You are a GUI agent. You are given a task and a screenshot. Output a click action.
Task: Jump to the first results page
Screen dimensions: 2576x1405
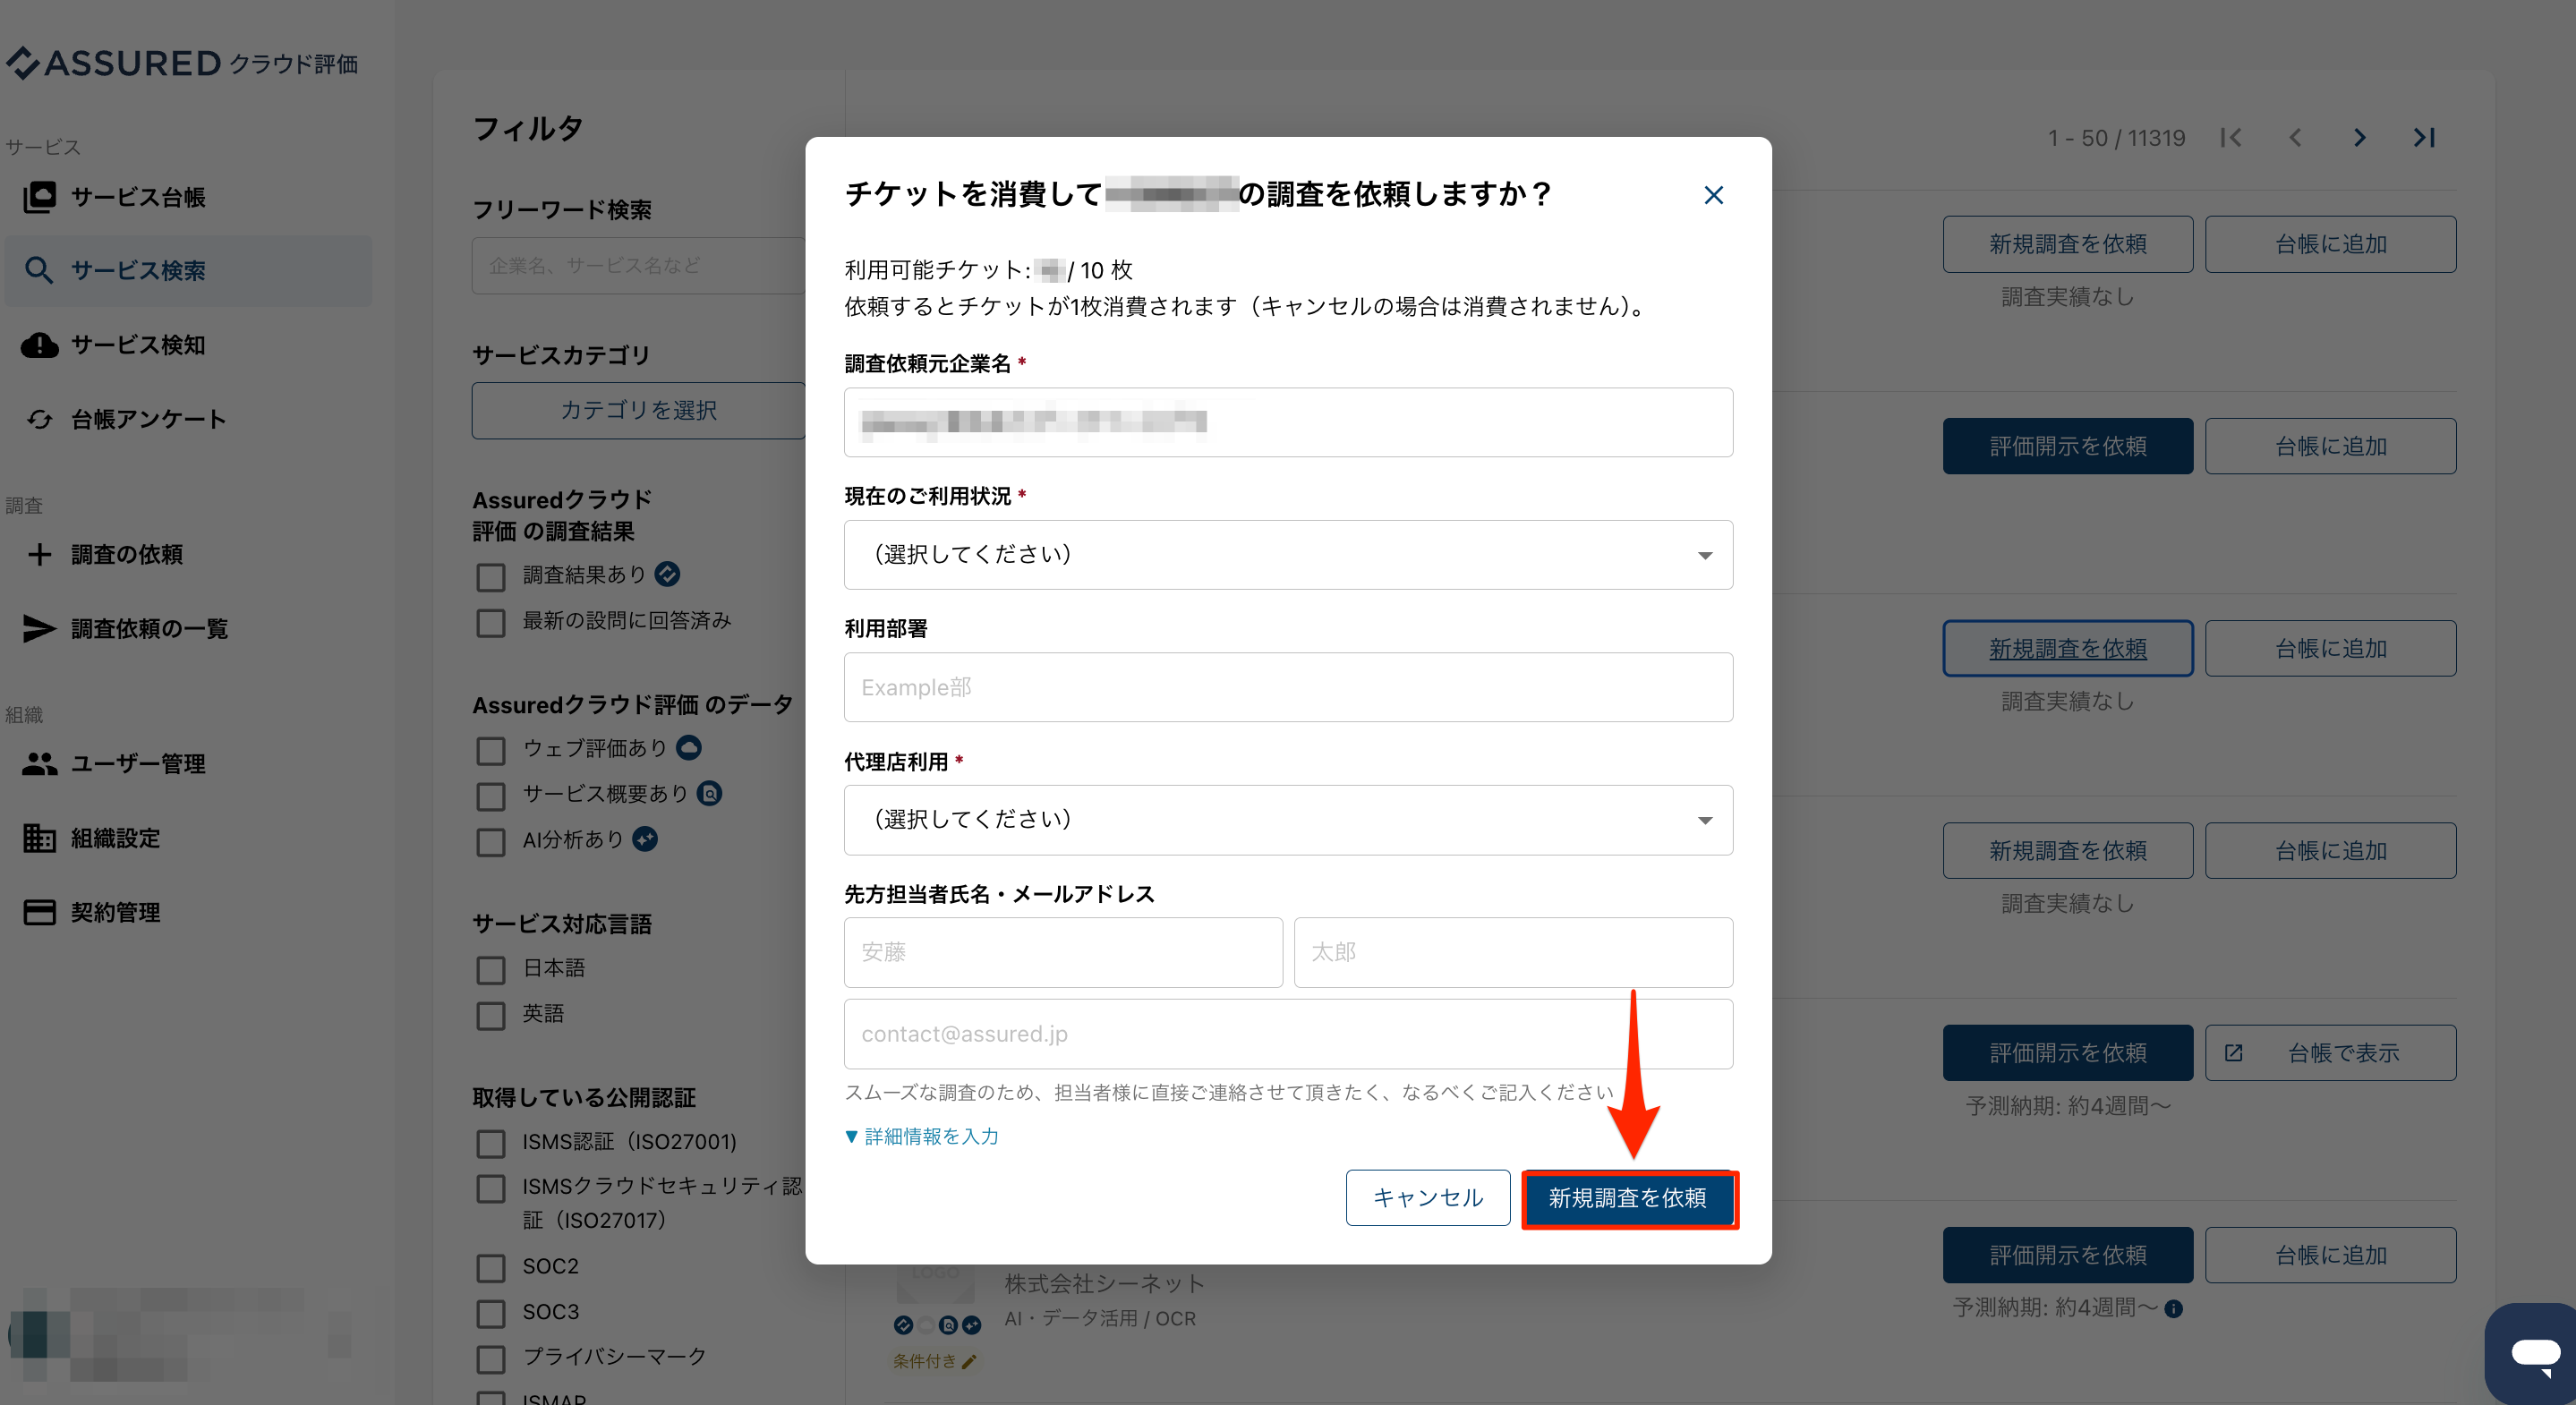point(2231,138)
